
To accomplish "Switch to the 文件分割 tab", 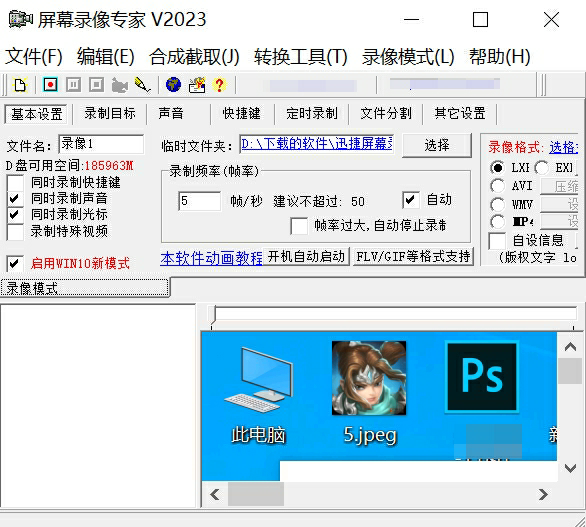I will [x=386, y=113].
